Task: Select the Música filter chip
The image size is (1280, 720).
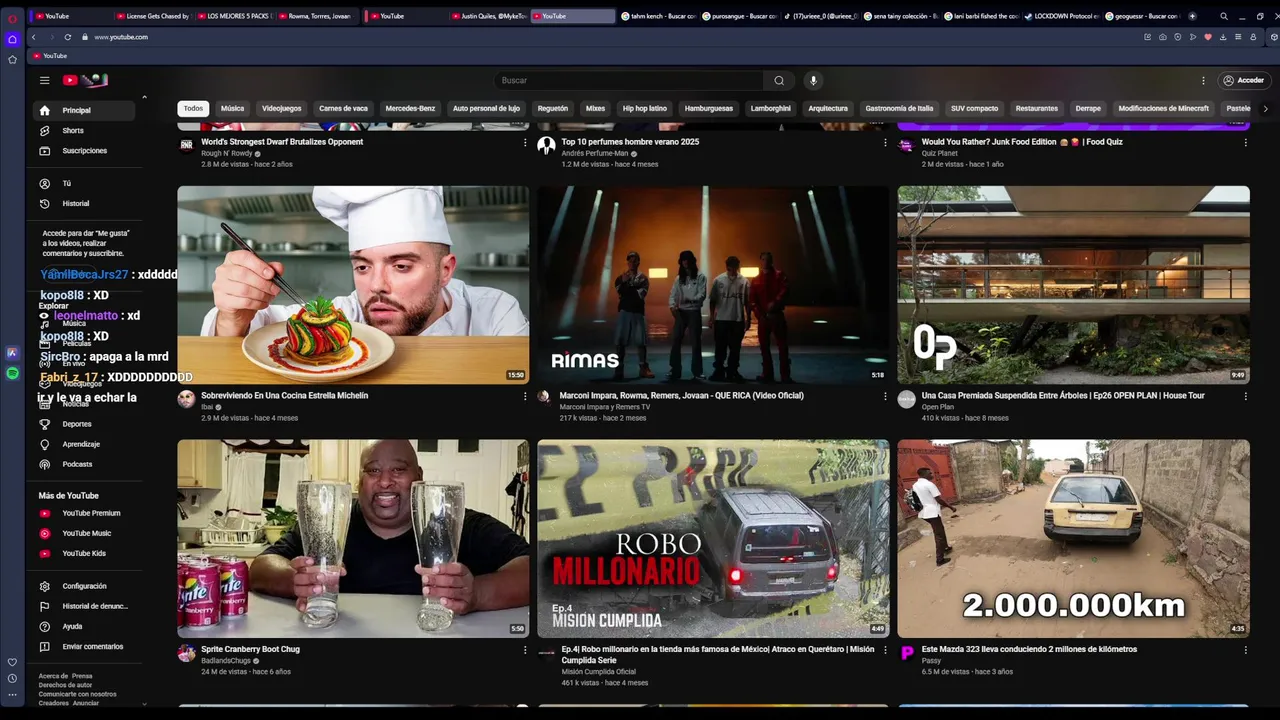Action: point(232,108)
